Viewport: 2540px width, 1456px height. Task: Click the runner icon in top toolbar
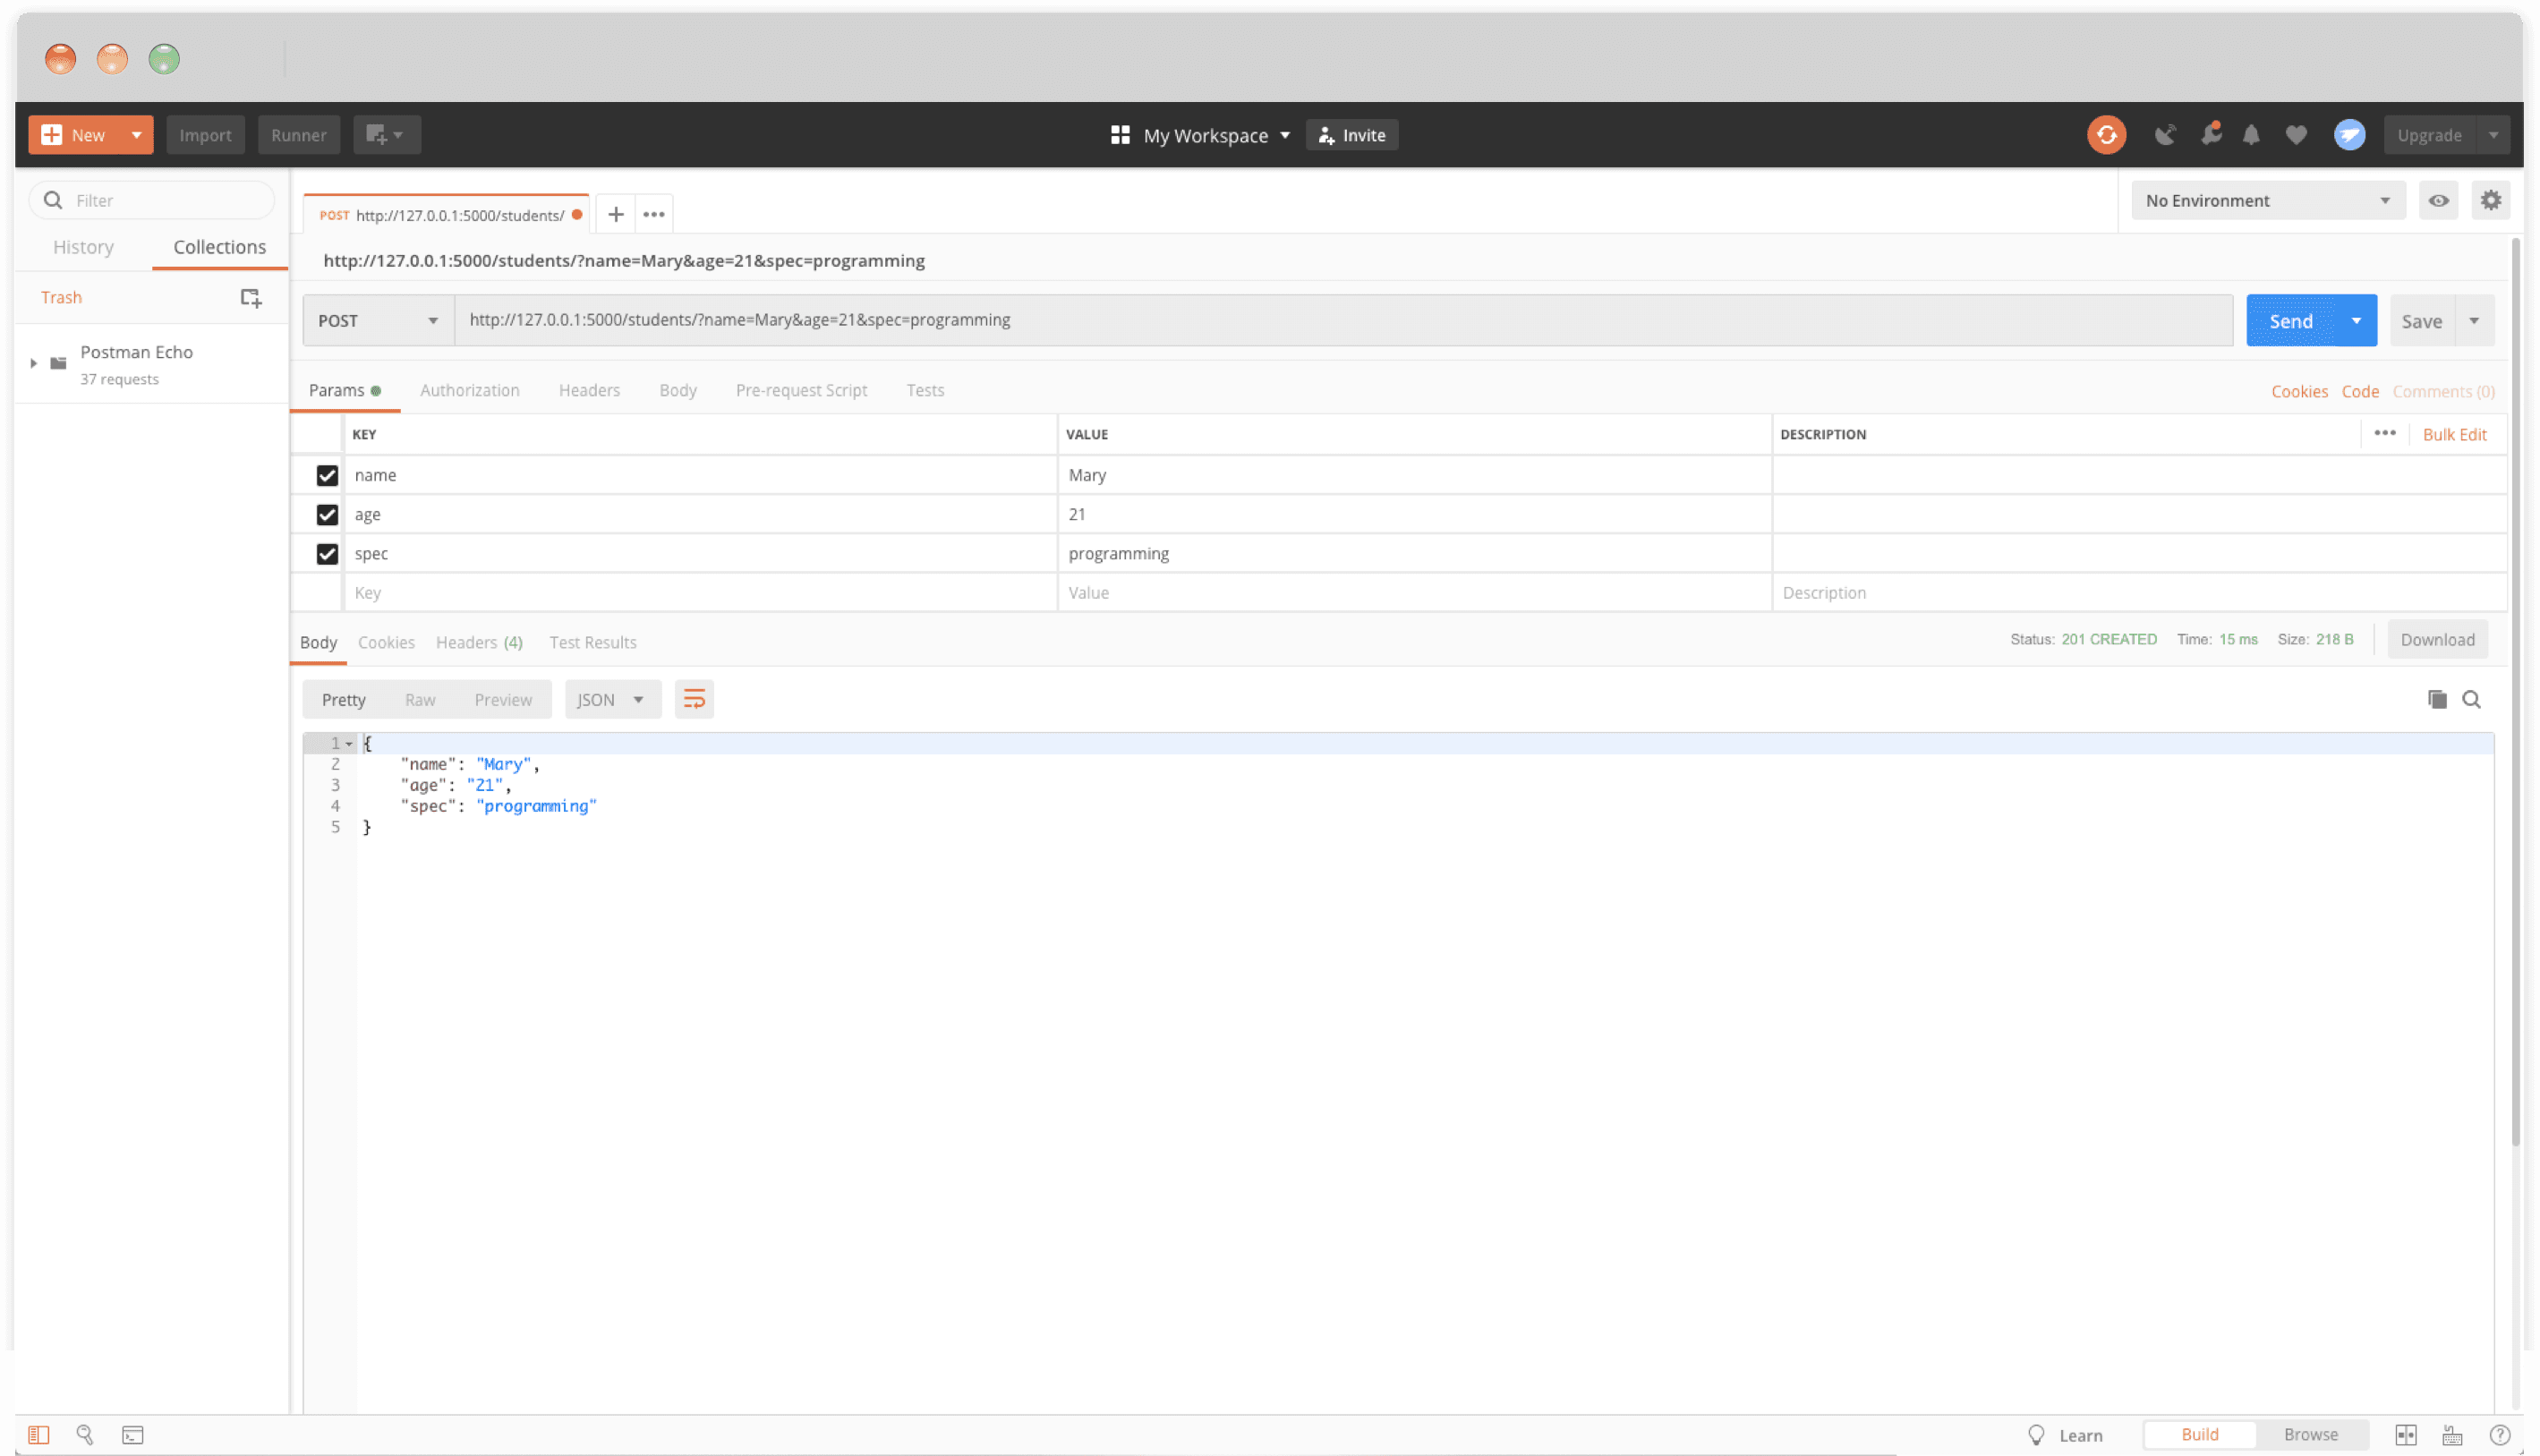point(296,134)
